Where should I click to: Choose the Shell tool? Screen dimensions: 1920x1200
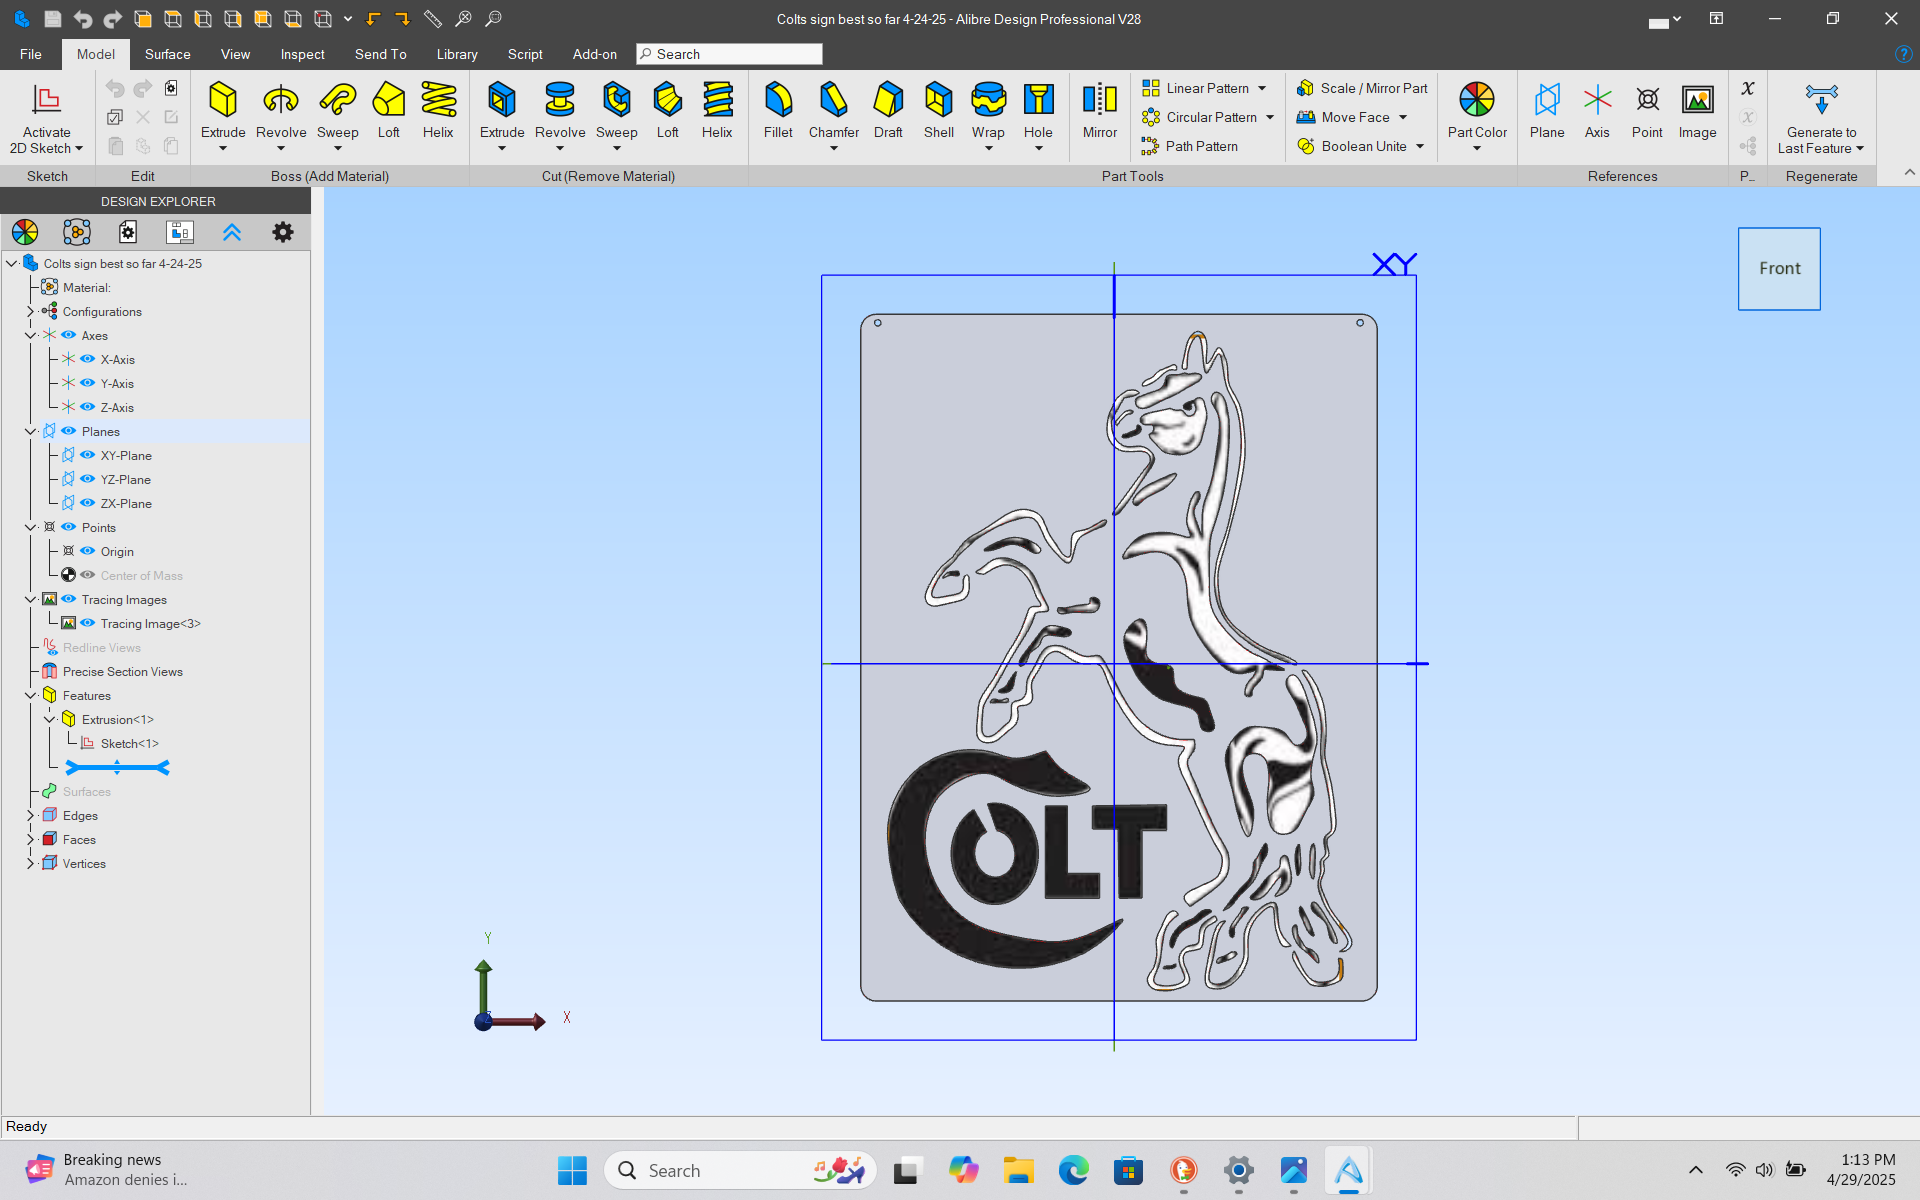[939, 110]
